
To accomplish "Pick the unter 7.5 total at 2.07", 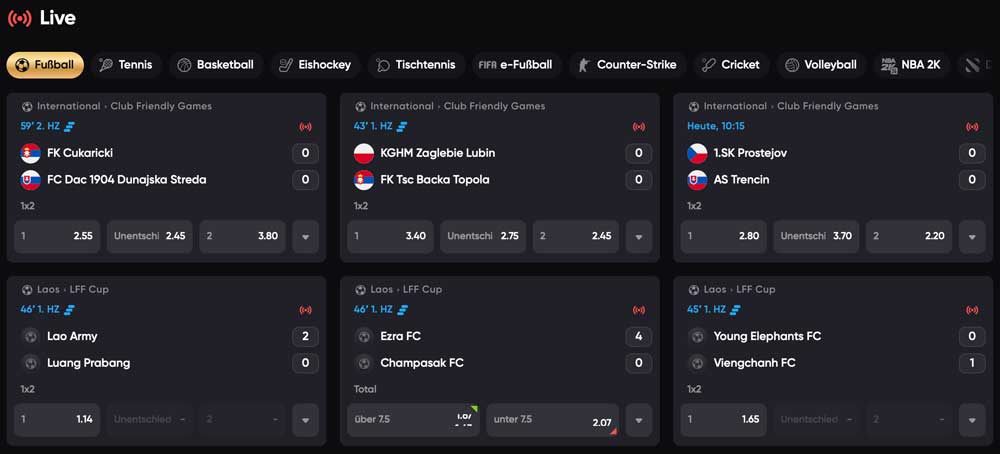I will point(551,420).
